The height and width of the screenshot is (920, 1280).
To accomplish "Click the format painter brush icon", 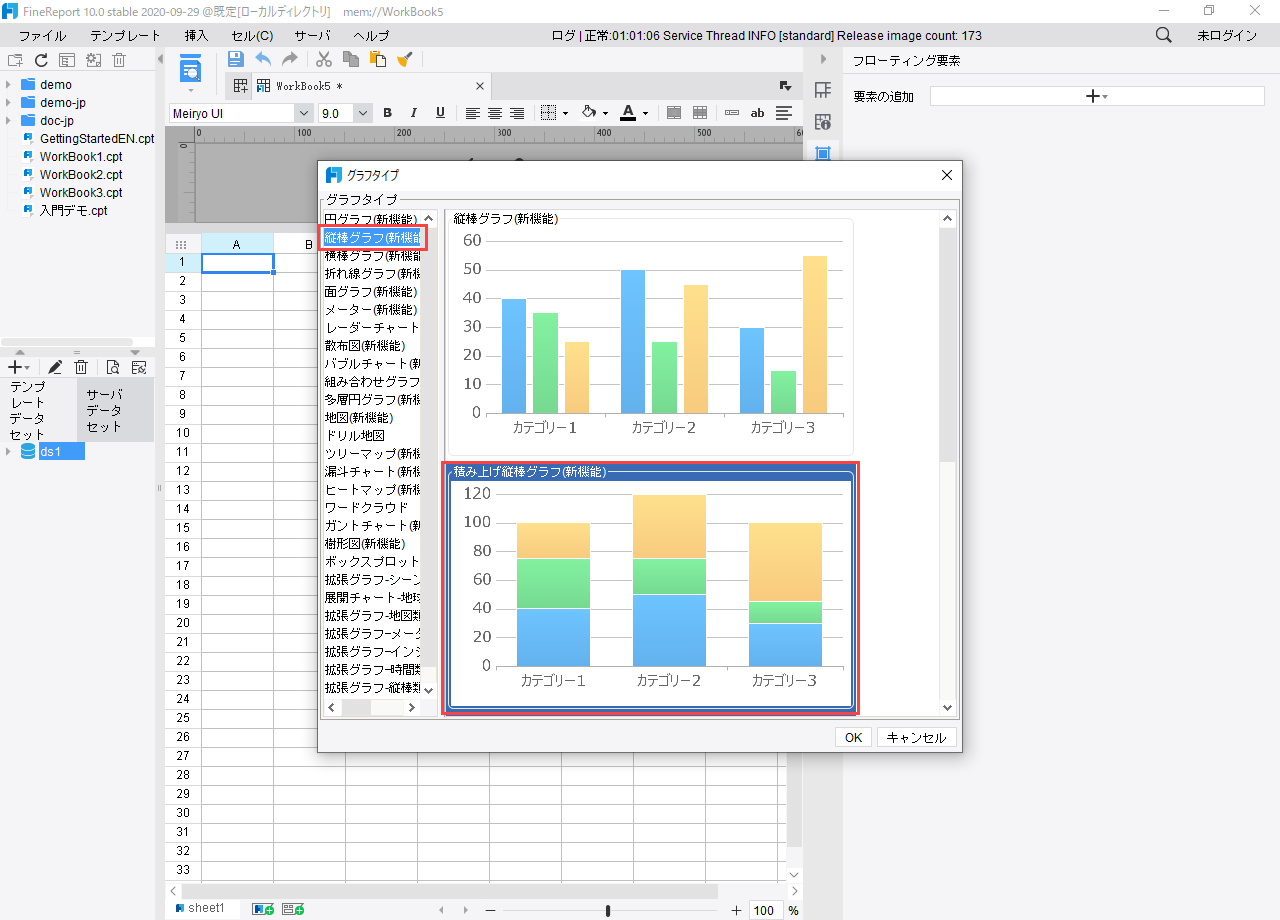I will click(x=404, y=59).
